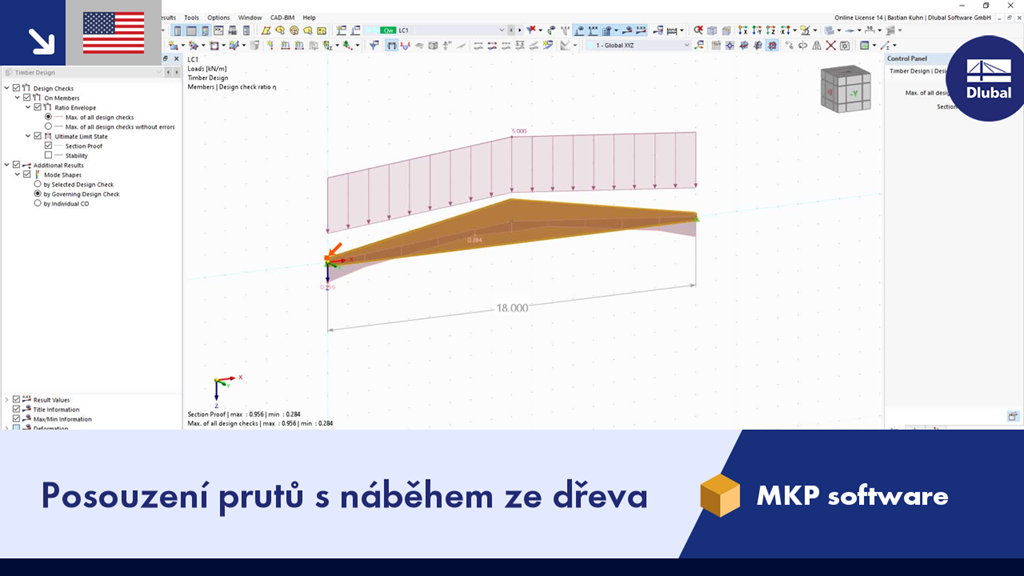
Task: Toggle the Max/Min Information checkbox
Action: click(x=17, y=419)
